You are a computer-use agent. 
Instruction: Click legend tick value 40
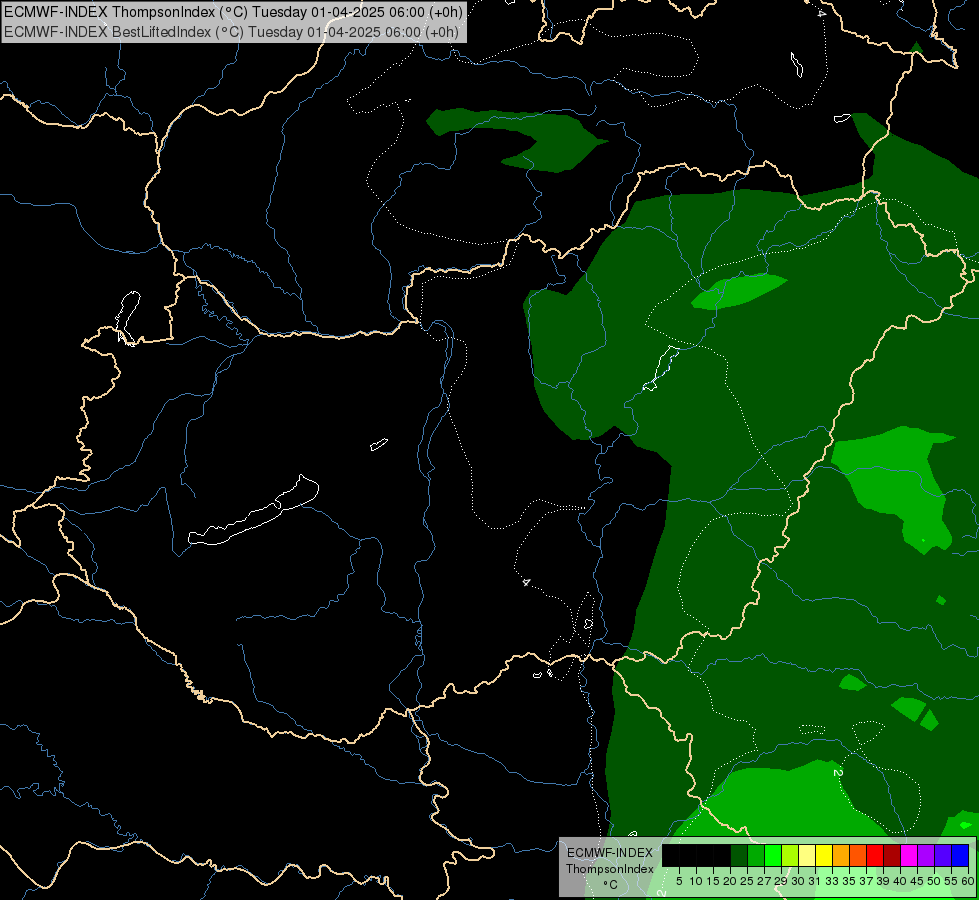pyautogui.click(x=900, y=881)
